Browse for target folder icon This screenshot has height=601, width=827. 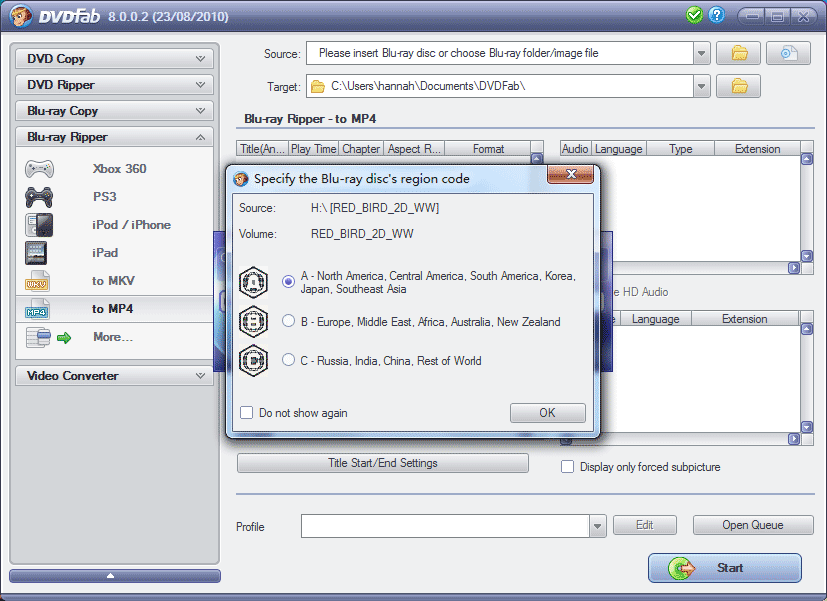[738, 86]
